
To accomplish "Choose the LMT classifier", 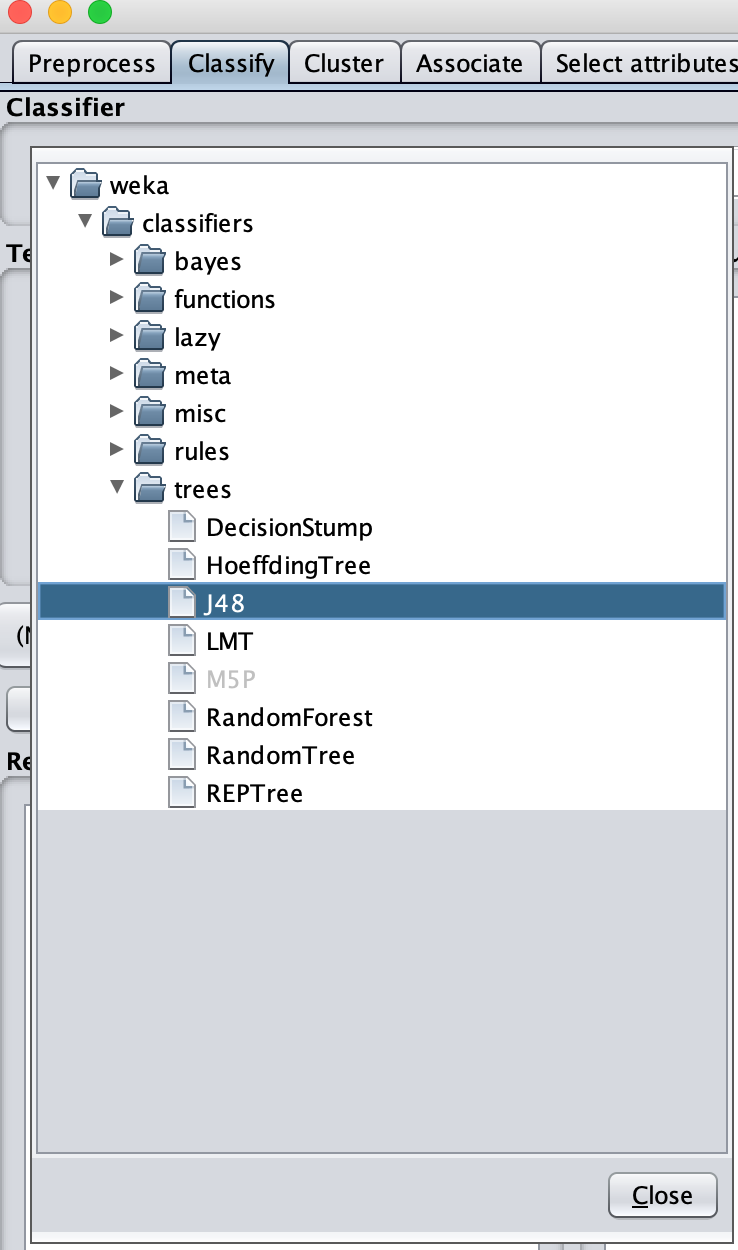I will click(x=229, y=642).
